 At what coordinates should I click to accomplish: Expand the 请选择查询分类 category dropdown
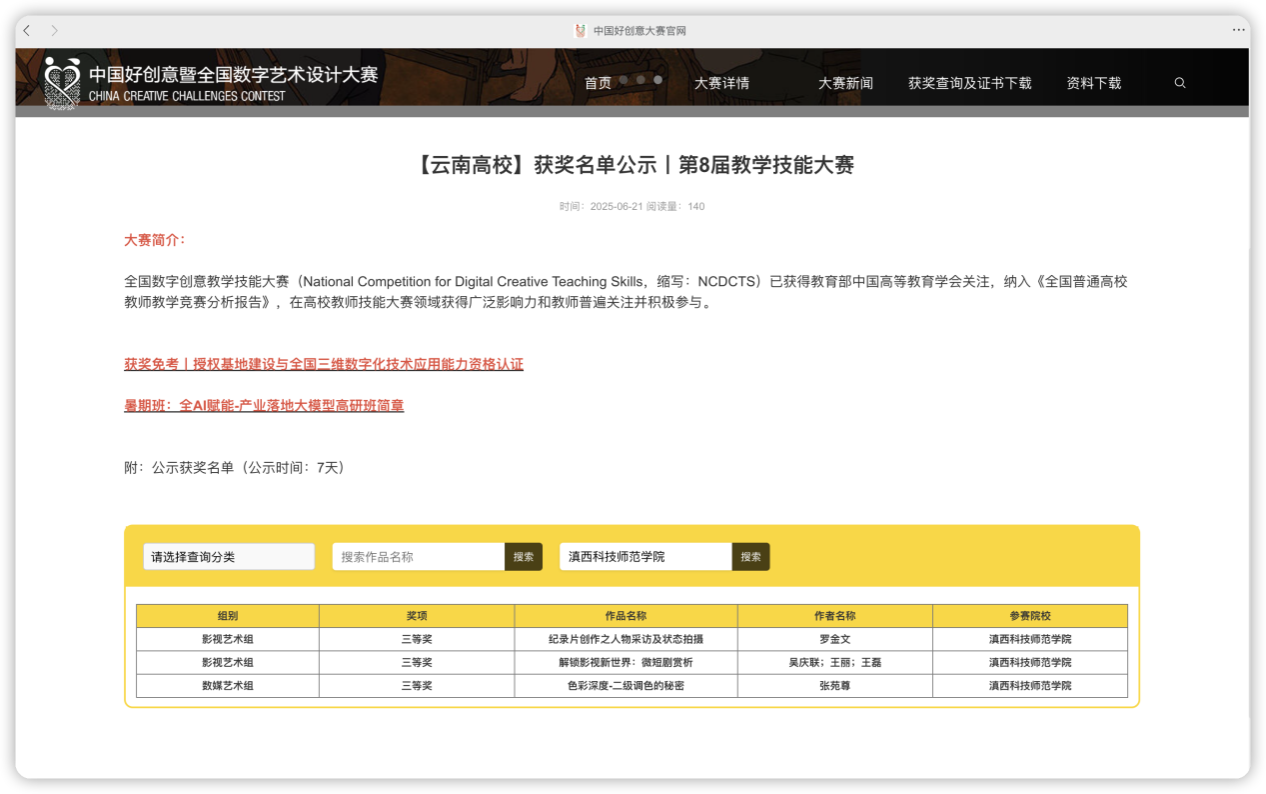click(229, 557)
